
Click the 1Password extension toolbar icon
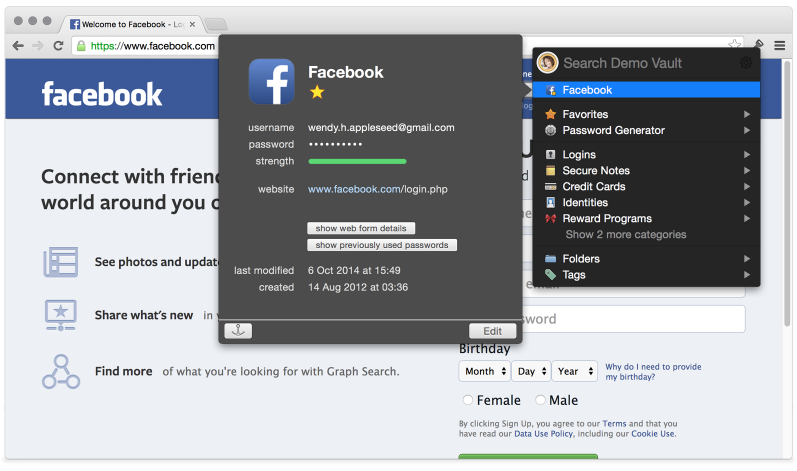click(759, 44)
